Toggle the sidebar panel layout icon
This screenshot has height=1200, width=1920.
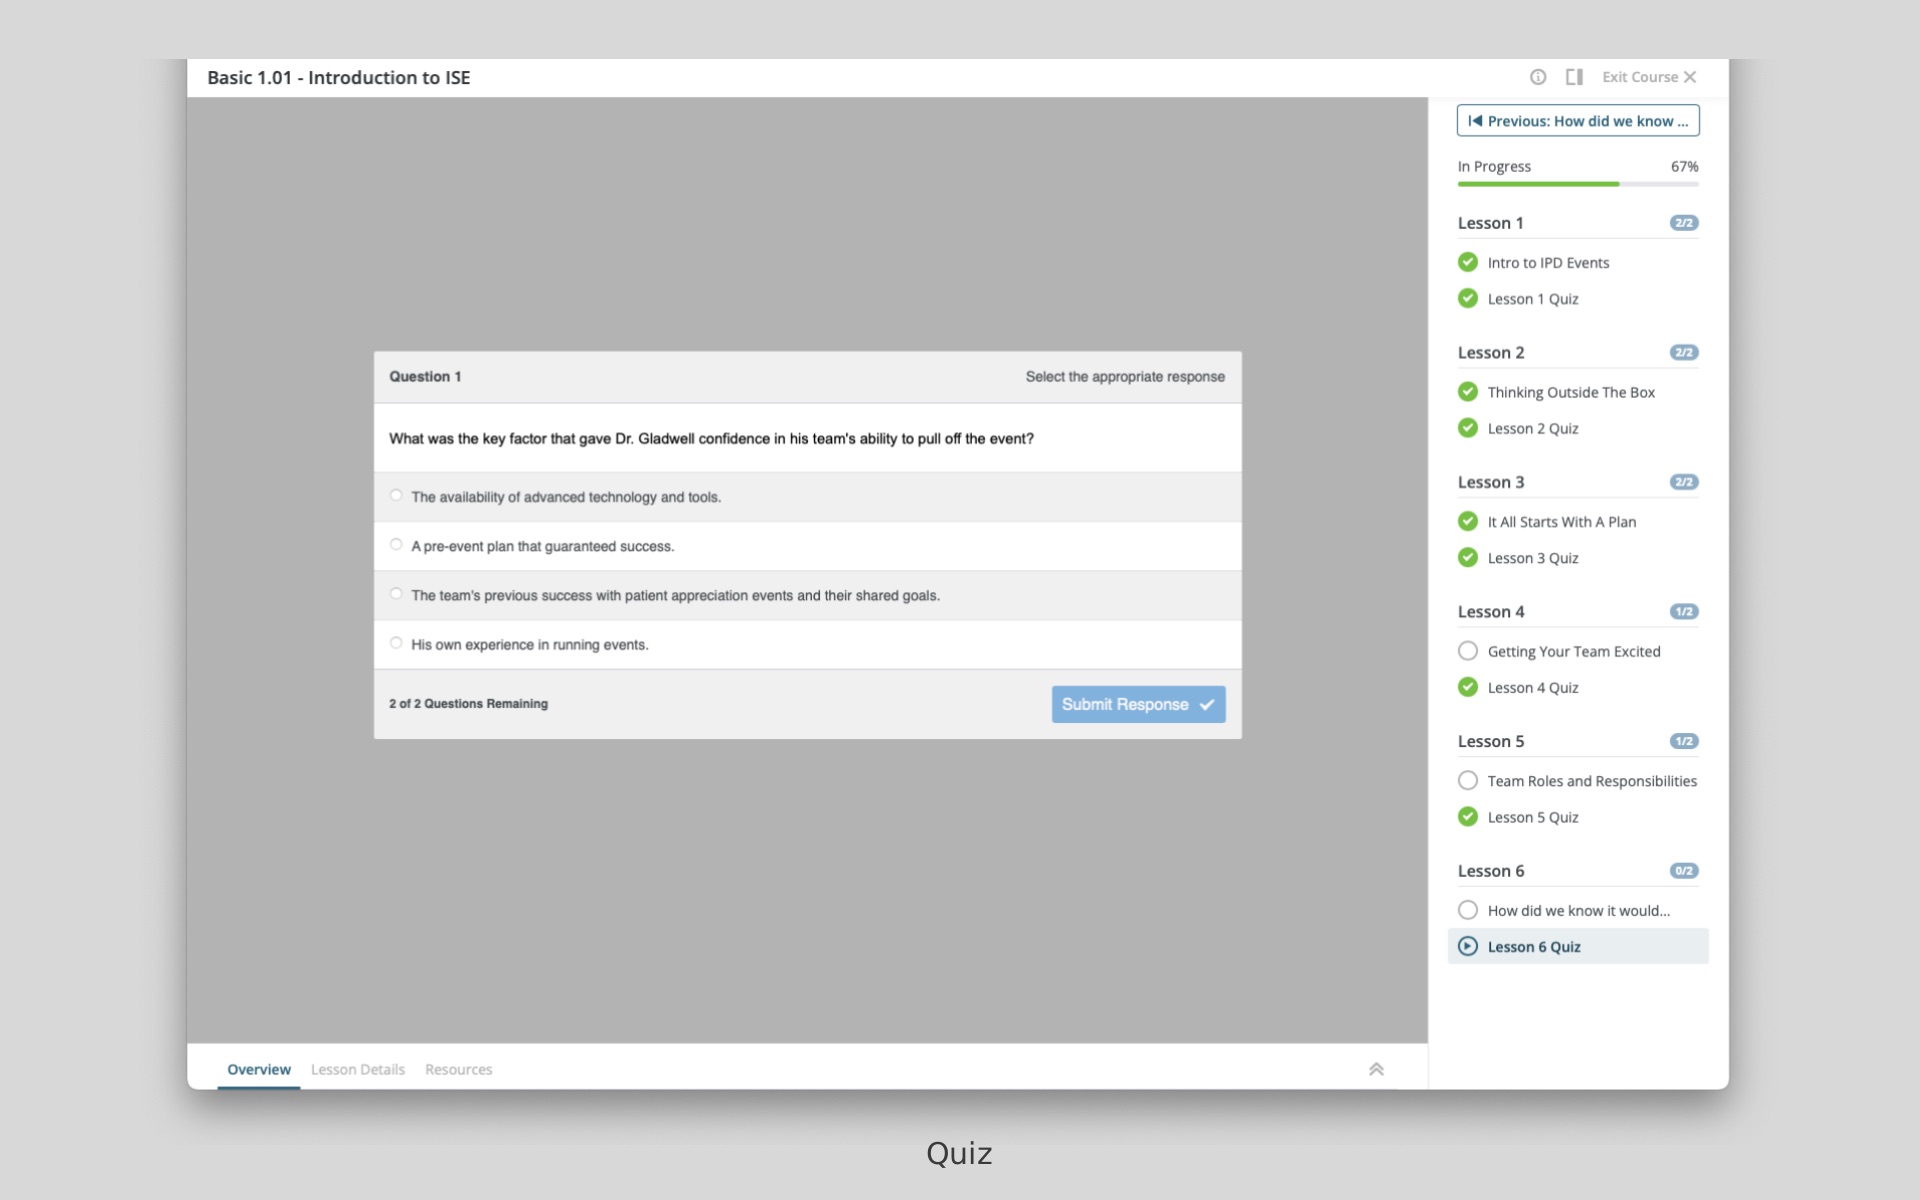pyautogui.click(x=1574, y=77)
